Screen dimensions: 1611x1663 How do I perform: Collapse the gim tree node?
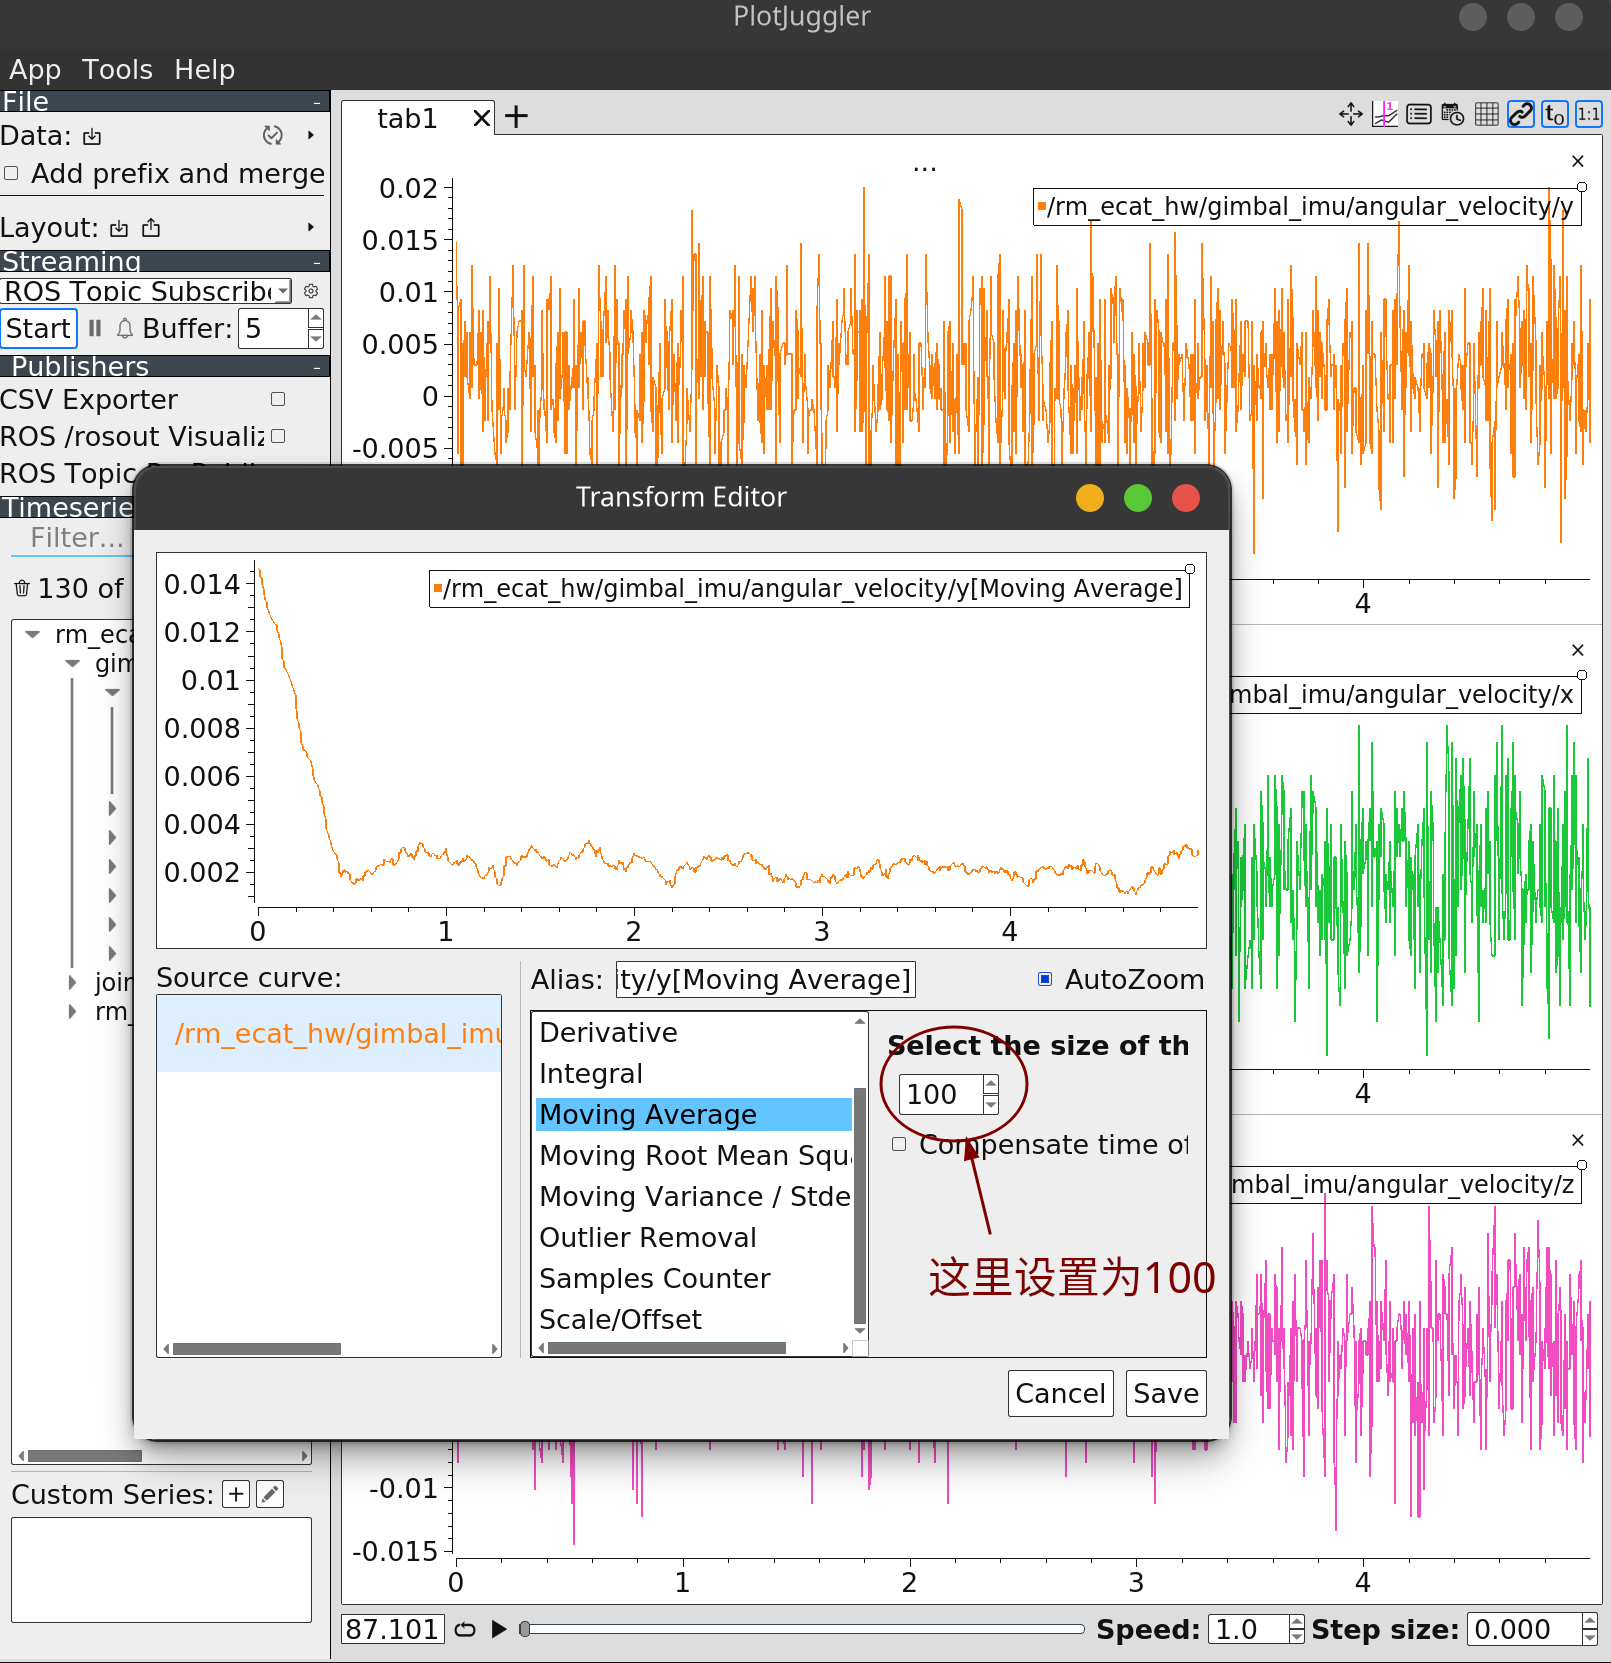(73, 663)
